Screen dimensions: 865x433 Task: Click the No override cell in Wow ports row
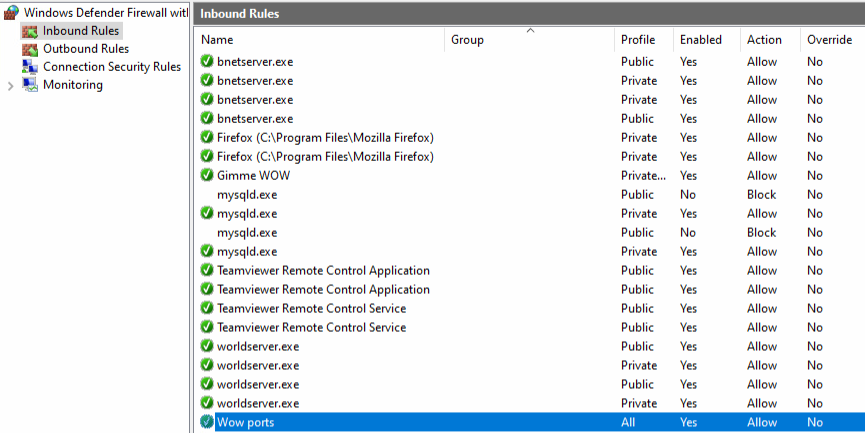pyautogui.click(x=815, y=423)
